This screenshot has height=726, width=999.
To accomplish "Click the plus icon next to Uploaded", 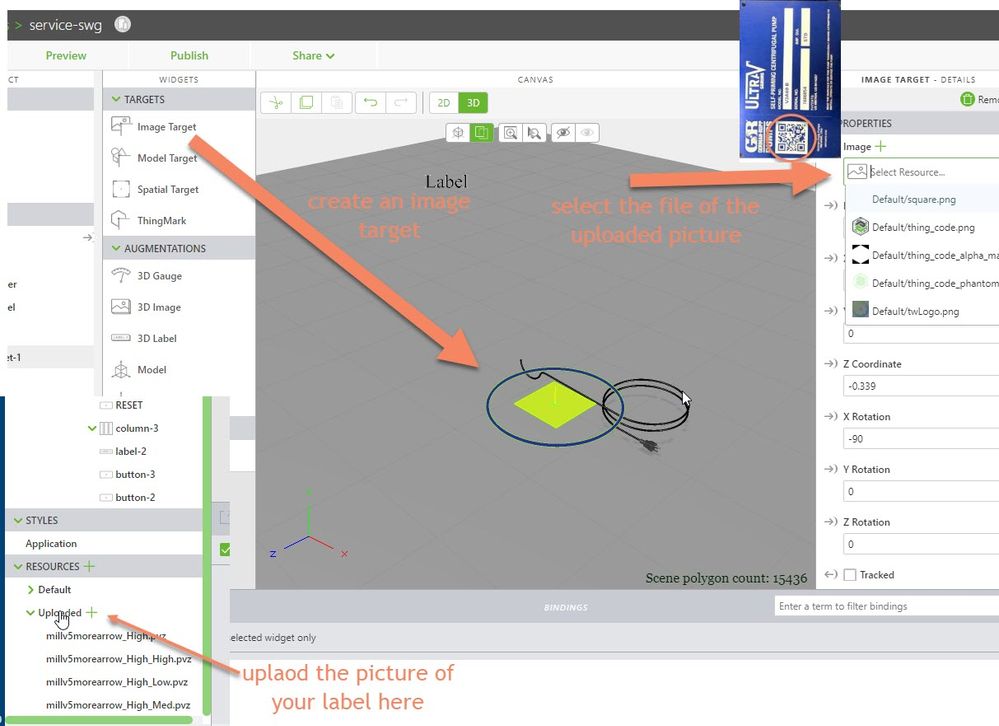I will [92, 612].
